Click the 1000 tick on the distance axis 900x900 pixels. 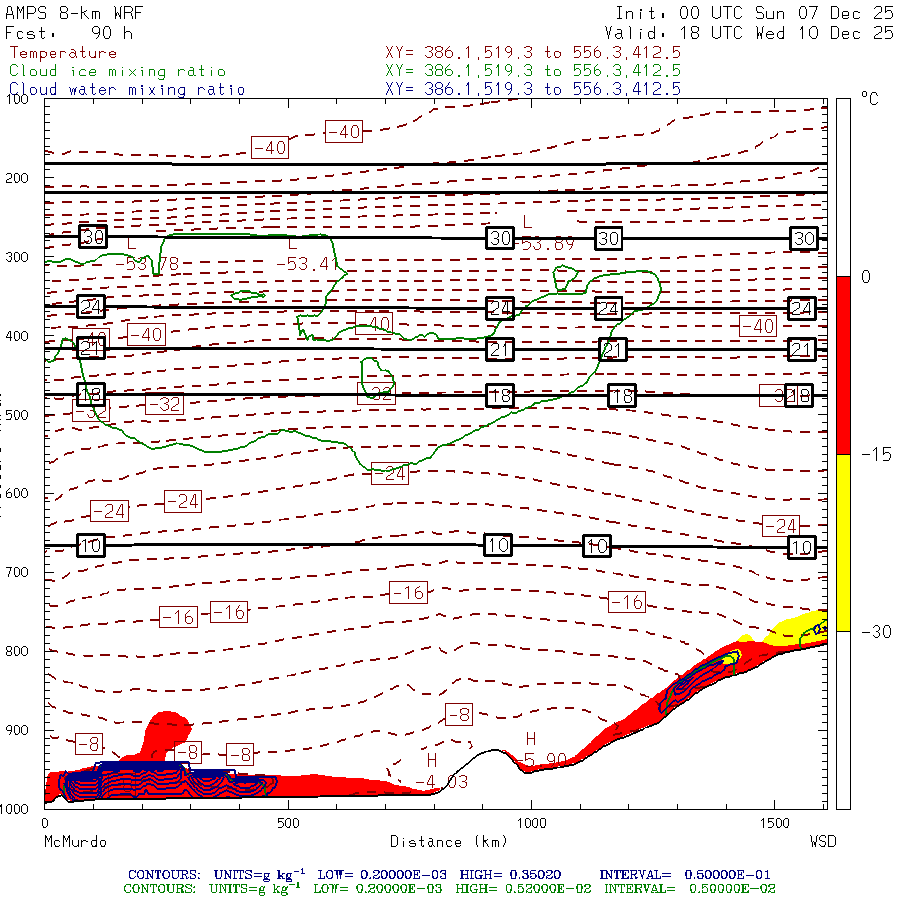(532, 823)
